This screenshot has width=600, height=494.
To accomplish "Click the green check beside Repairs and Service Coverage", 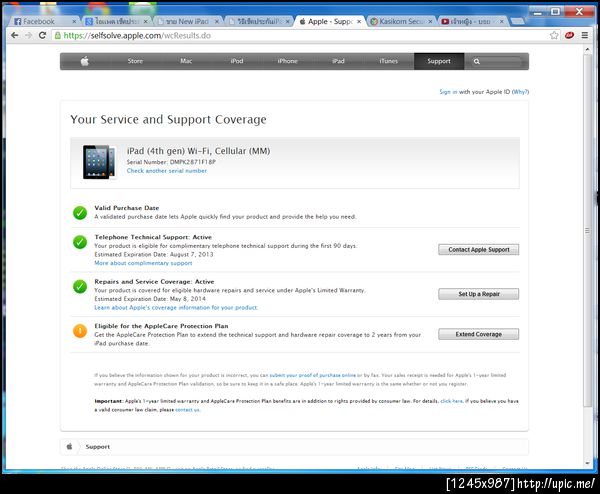I will click(x=80, y=286).
